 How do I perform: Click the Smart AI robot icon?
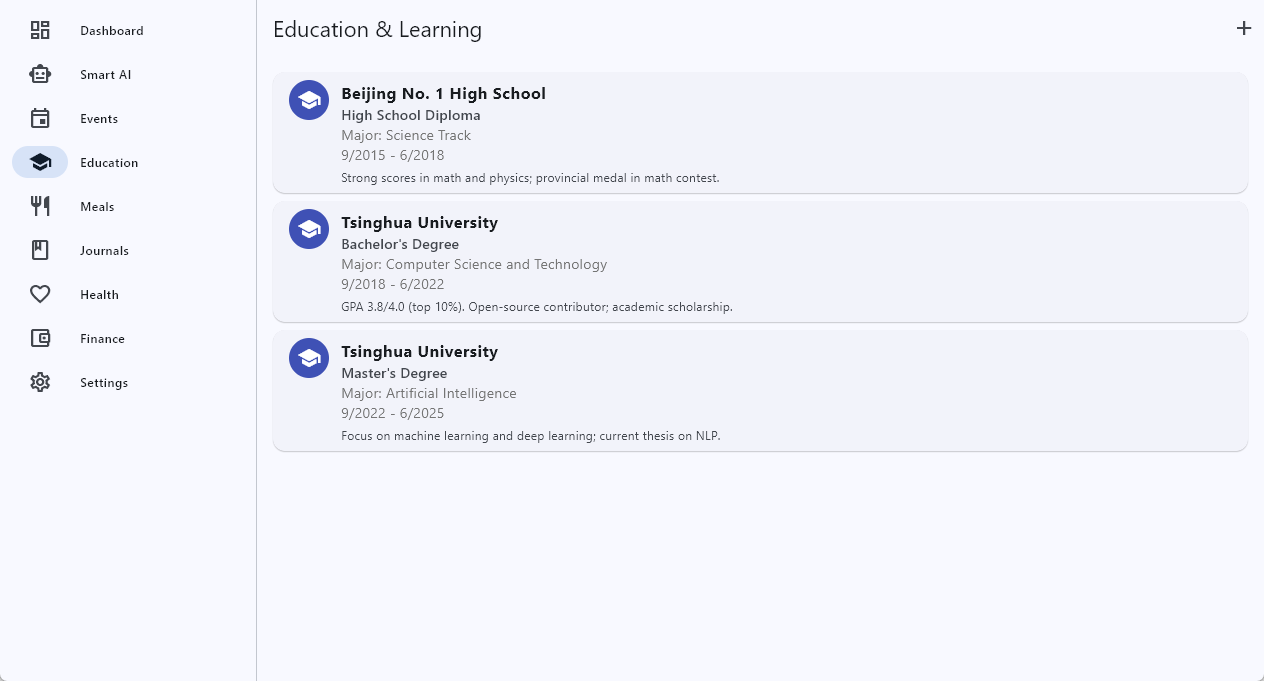point(40,74)
